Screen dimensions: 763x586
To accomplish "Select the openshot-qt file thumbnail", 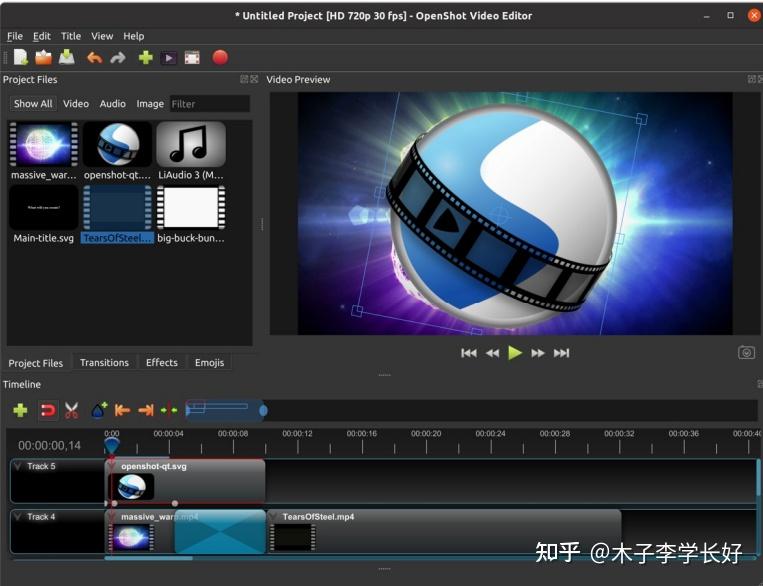I will [117, 145].
